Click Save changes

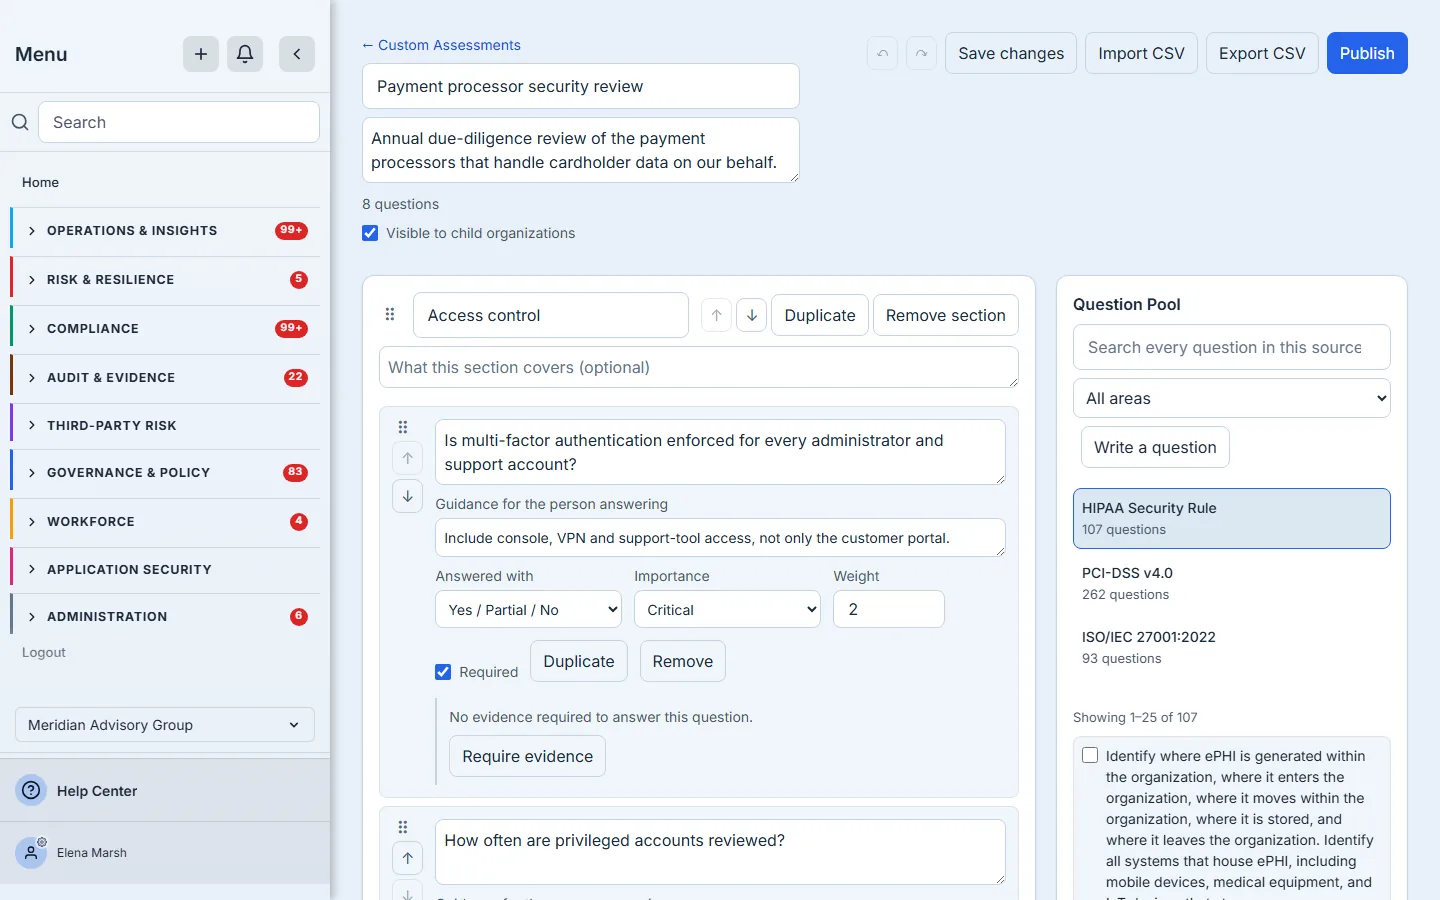coord(1011,53)
